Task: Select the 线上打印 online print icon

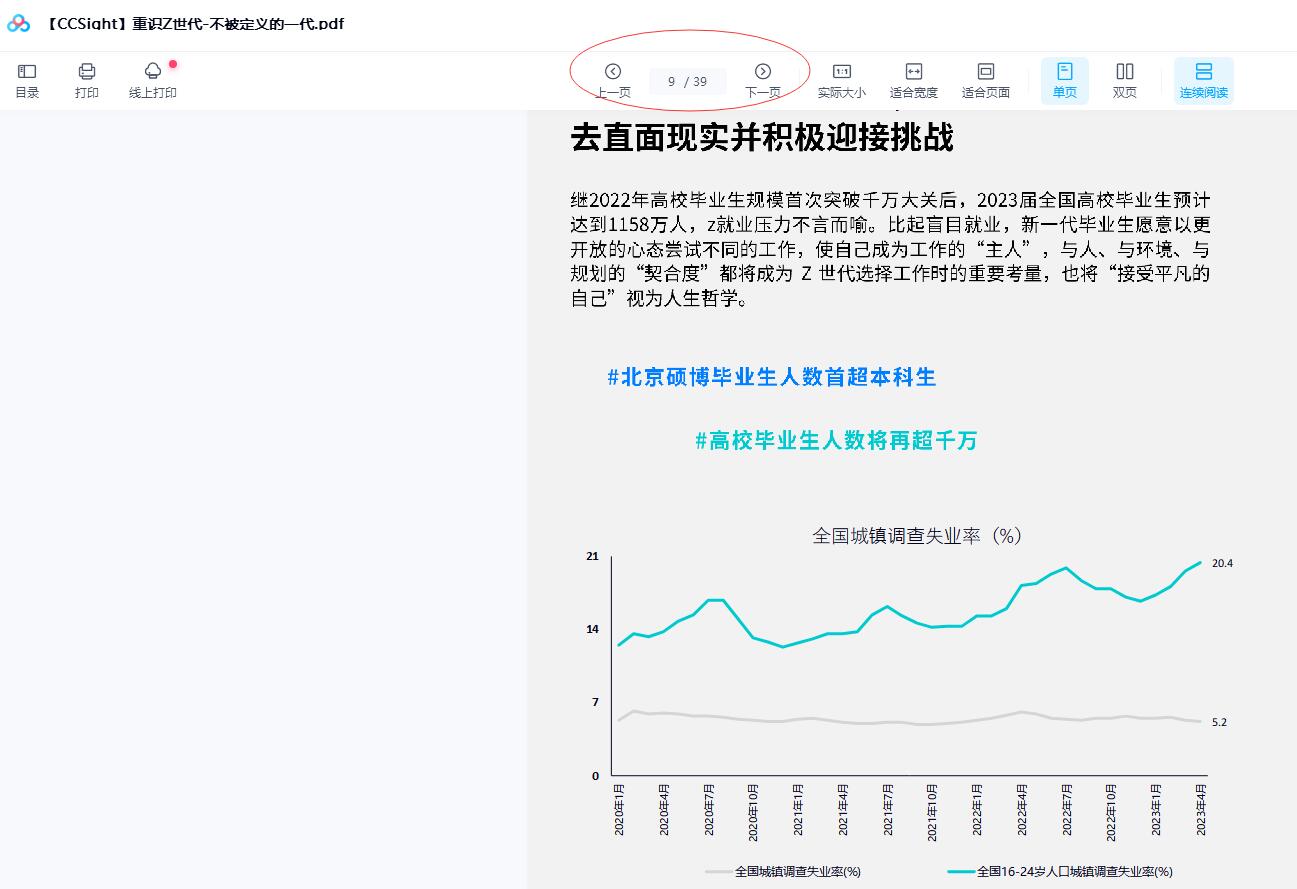Action: click(153, 79)
